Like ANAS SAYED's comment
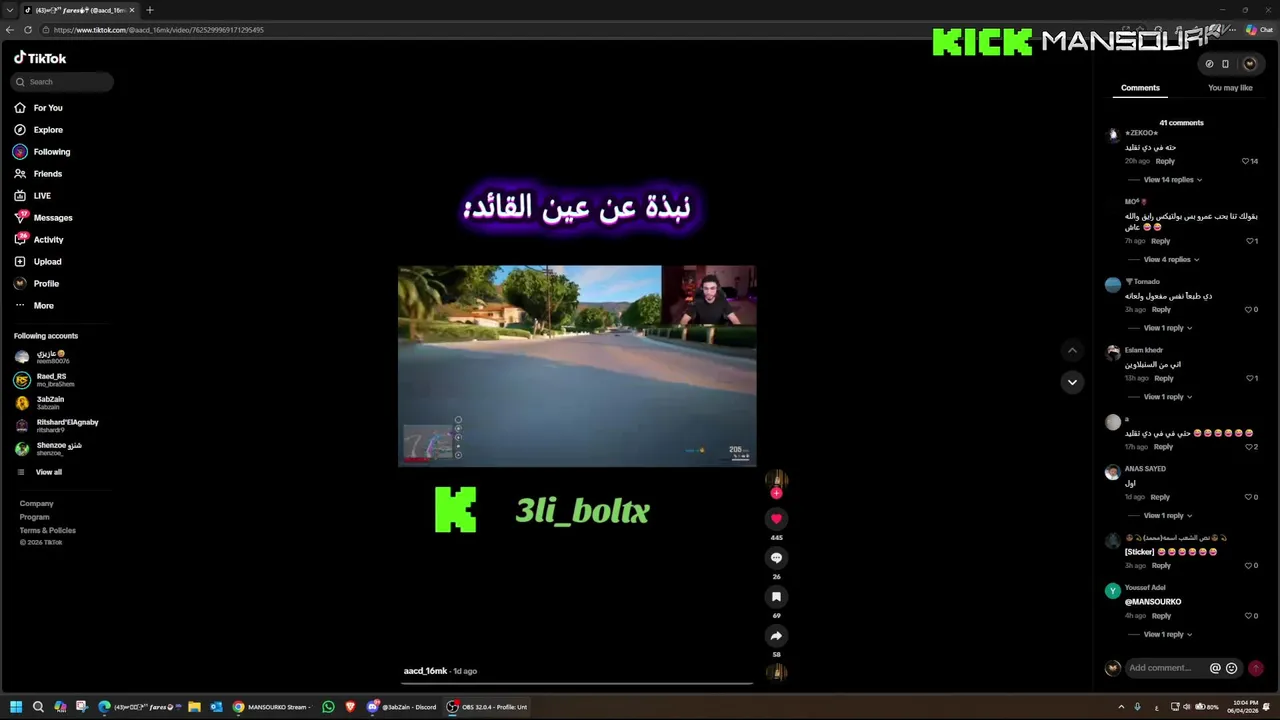The width and height of the screenshot is (1280, 720). [1250, 497]
